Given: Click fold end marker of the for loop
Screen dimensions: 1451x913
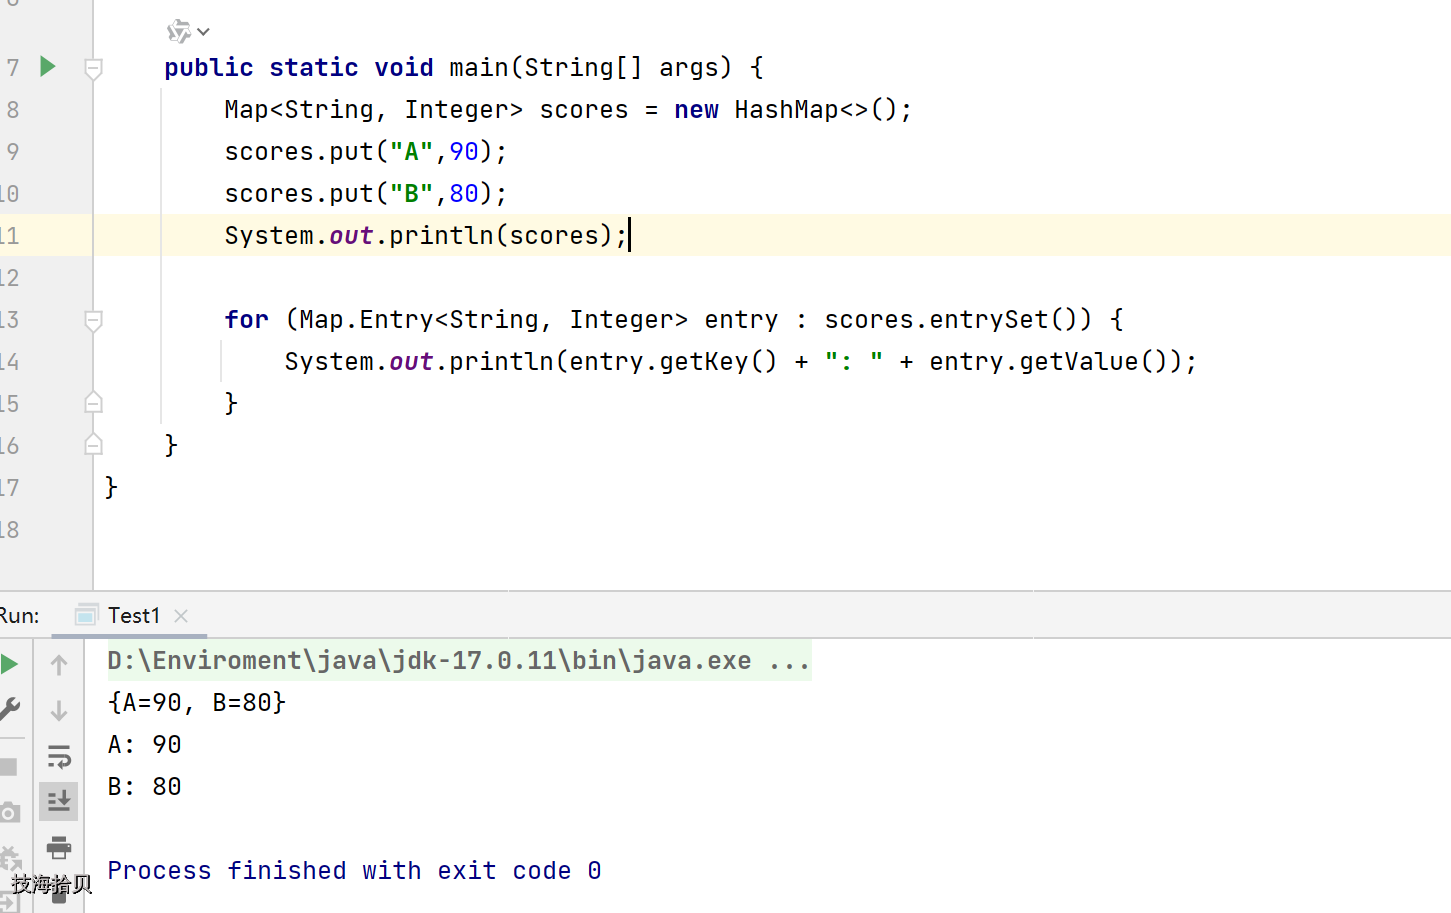Looking at the screenshot, I should pos(93,403).
